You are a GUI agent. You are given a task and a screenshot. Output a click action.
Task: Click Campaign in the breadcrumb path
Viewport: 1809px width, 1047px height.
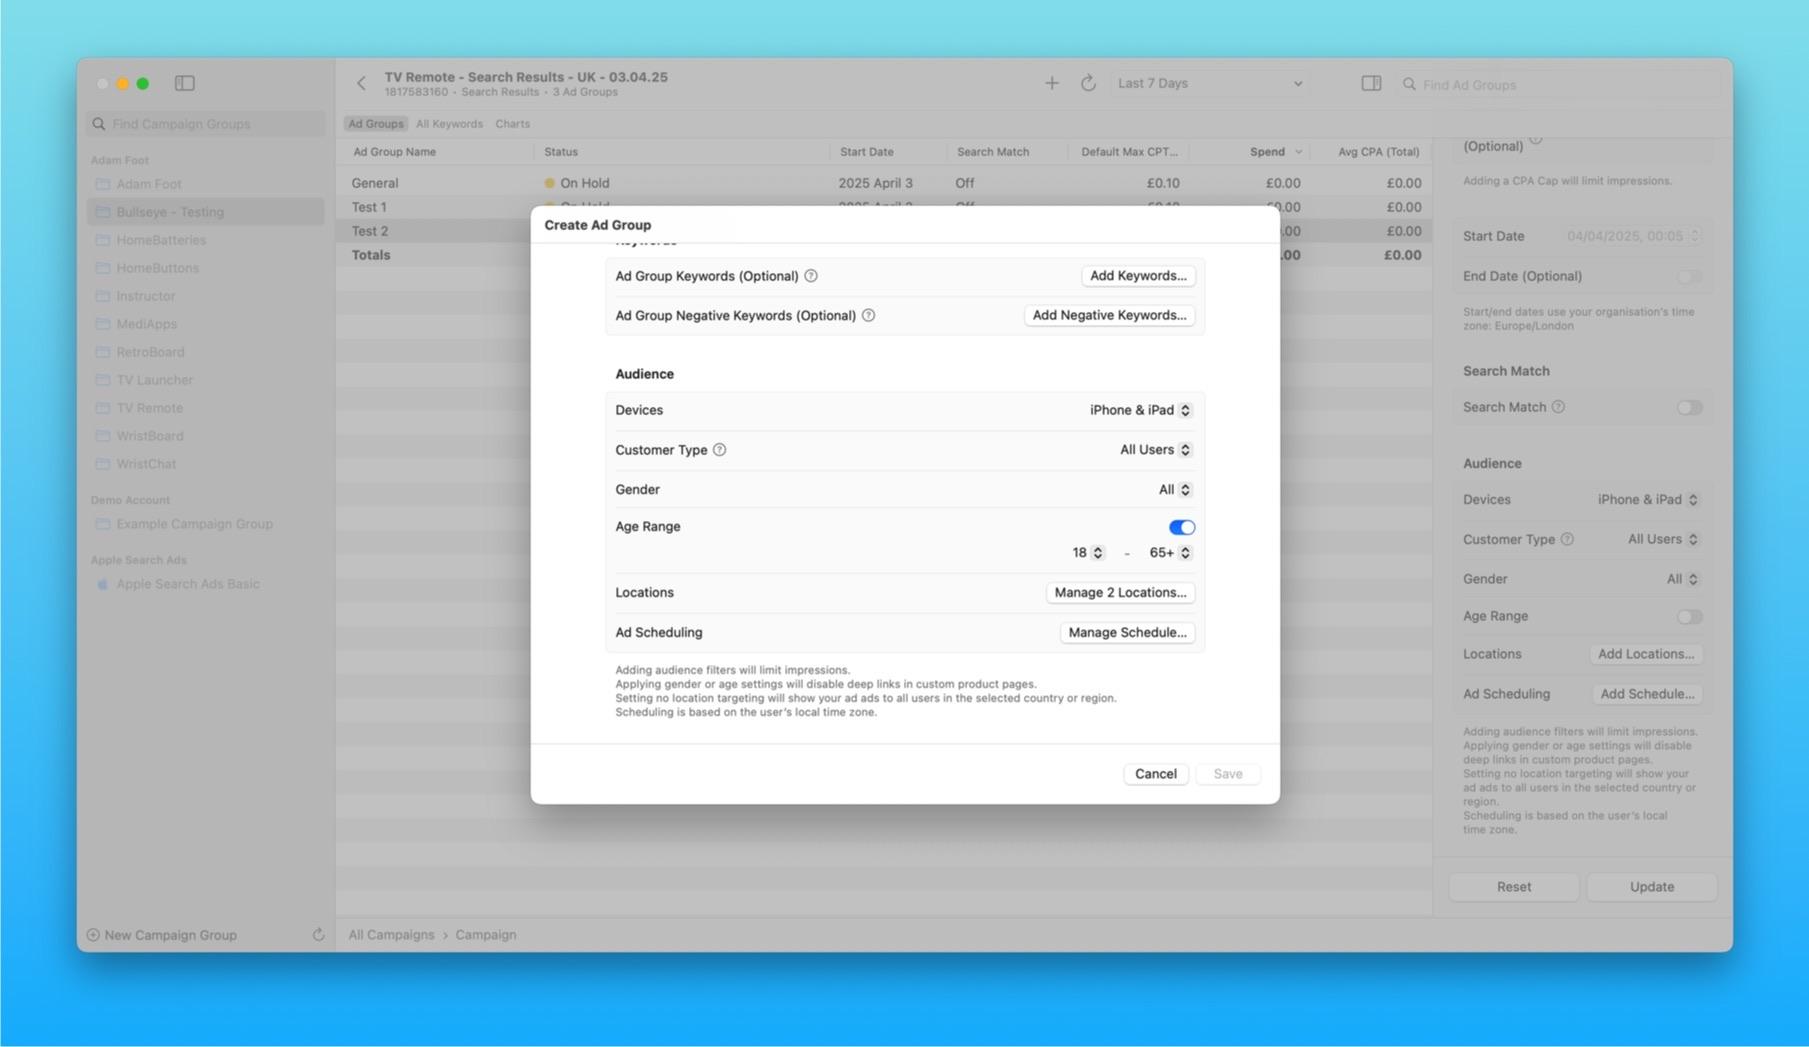486,935
